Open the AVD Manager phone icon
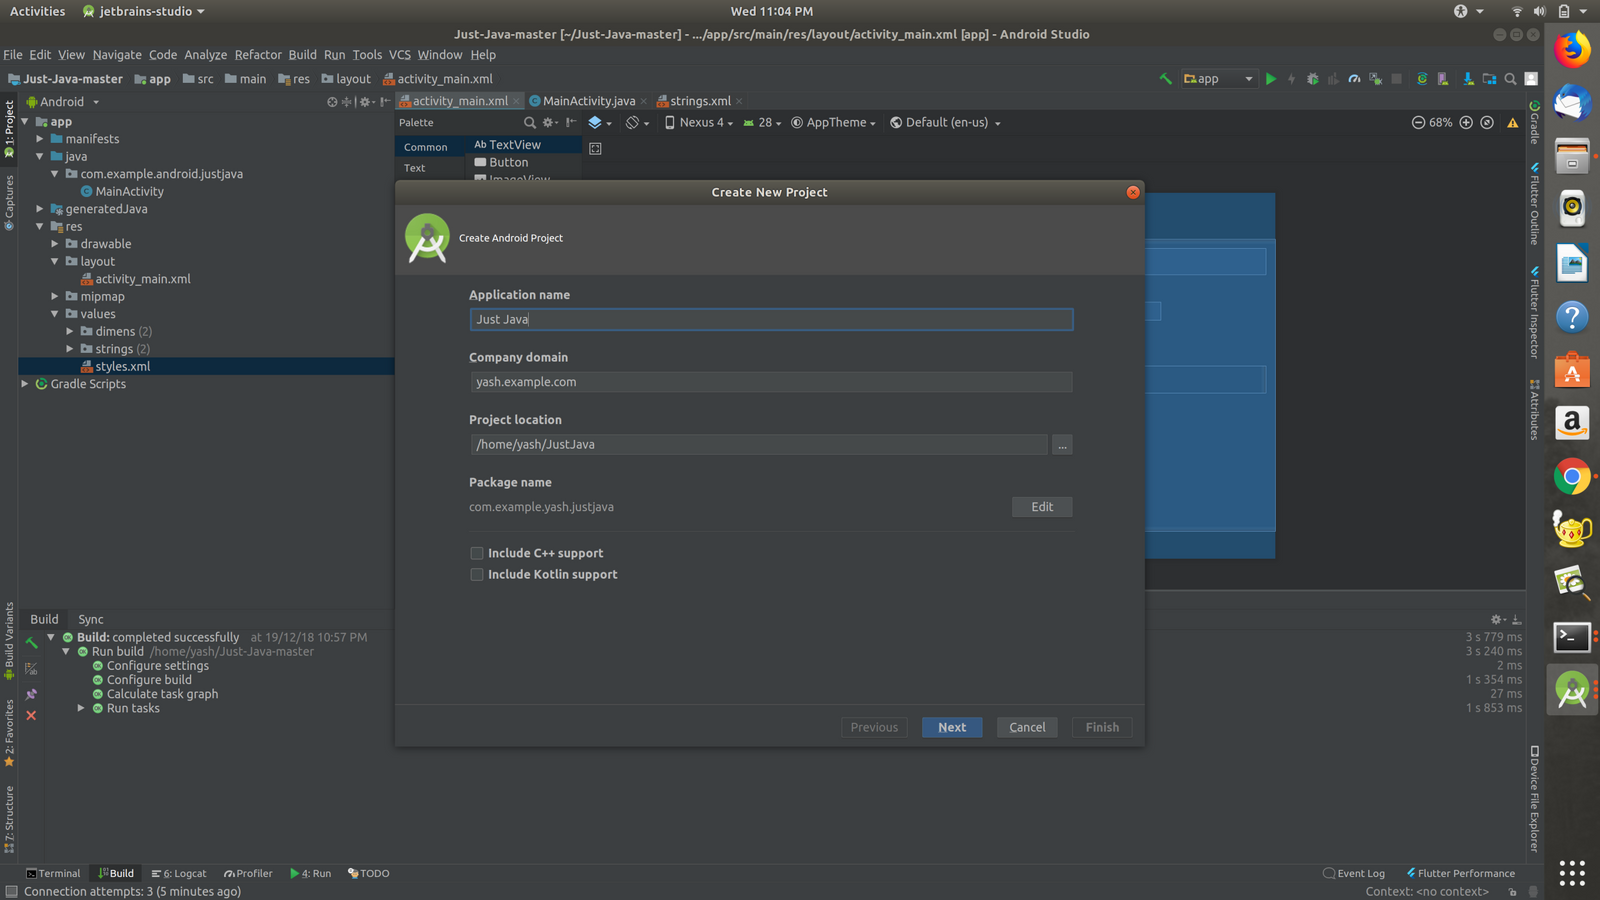Screen dimensions: 1600x900 [x=1443, y=79]
